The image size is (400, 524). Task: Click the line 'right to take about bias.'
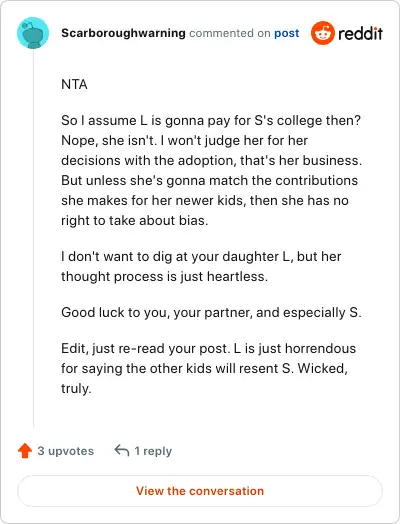[x=135, y=221]
